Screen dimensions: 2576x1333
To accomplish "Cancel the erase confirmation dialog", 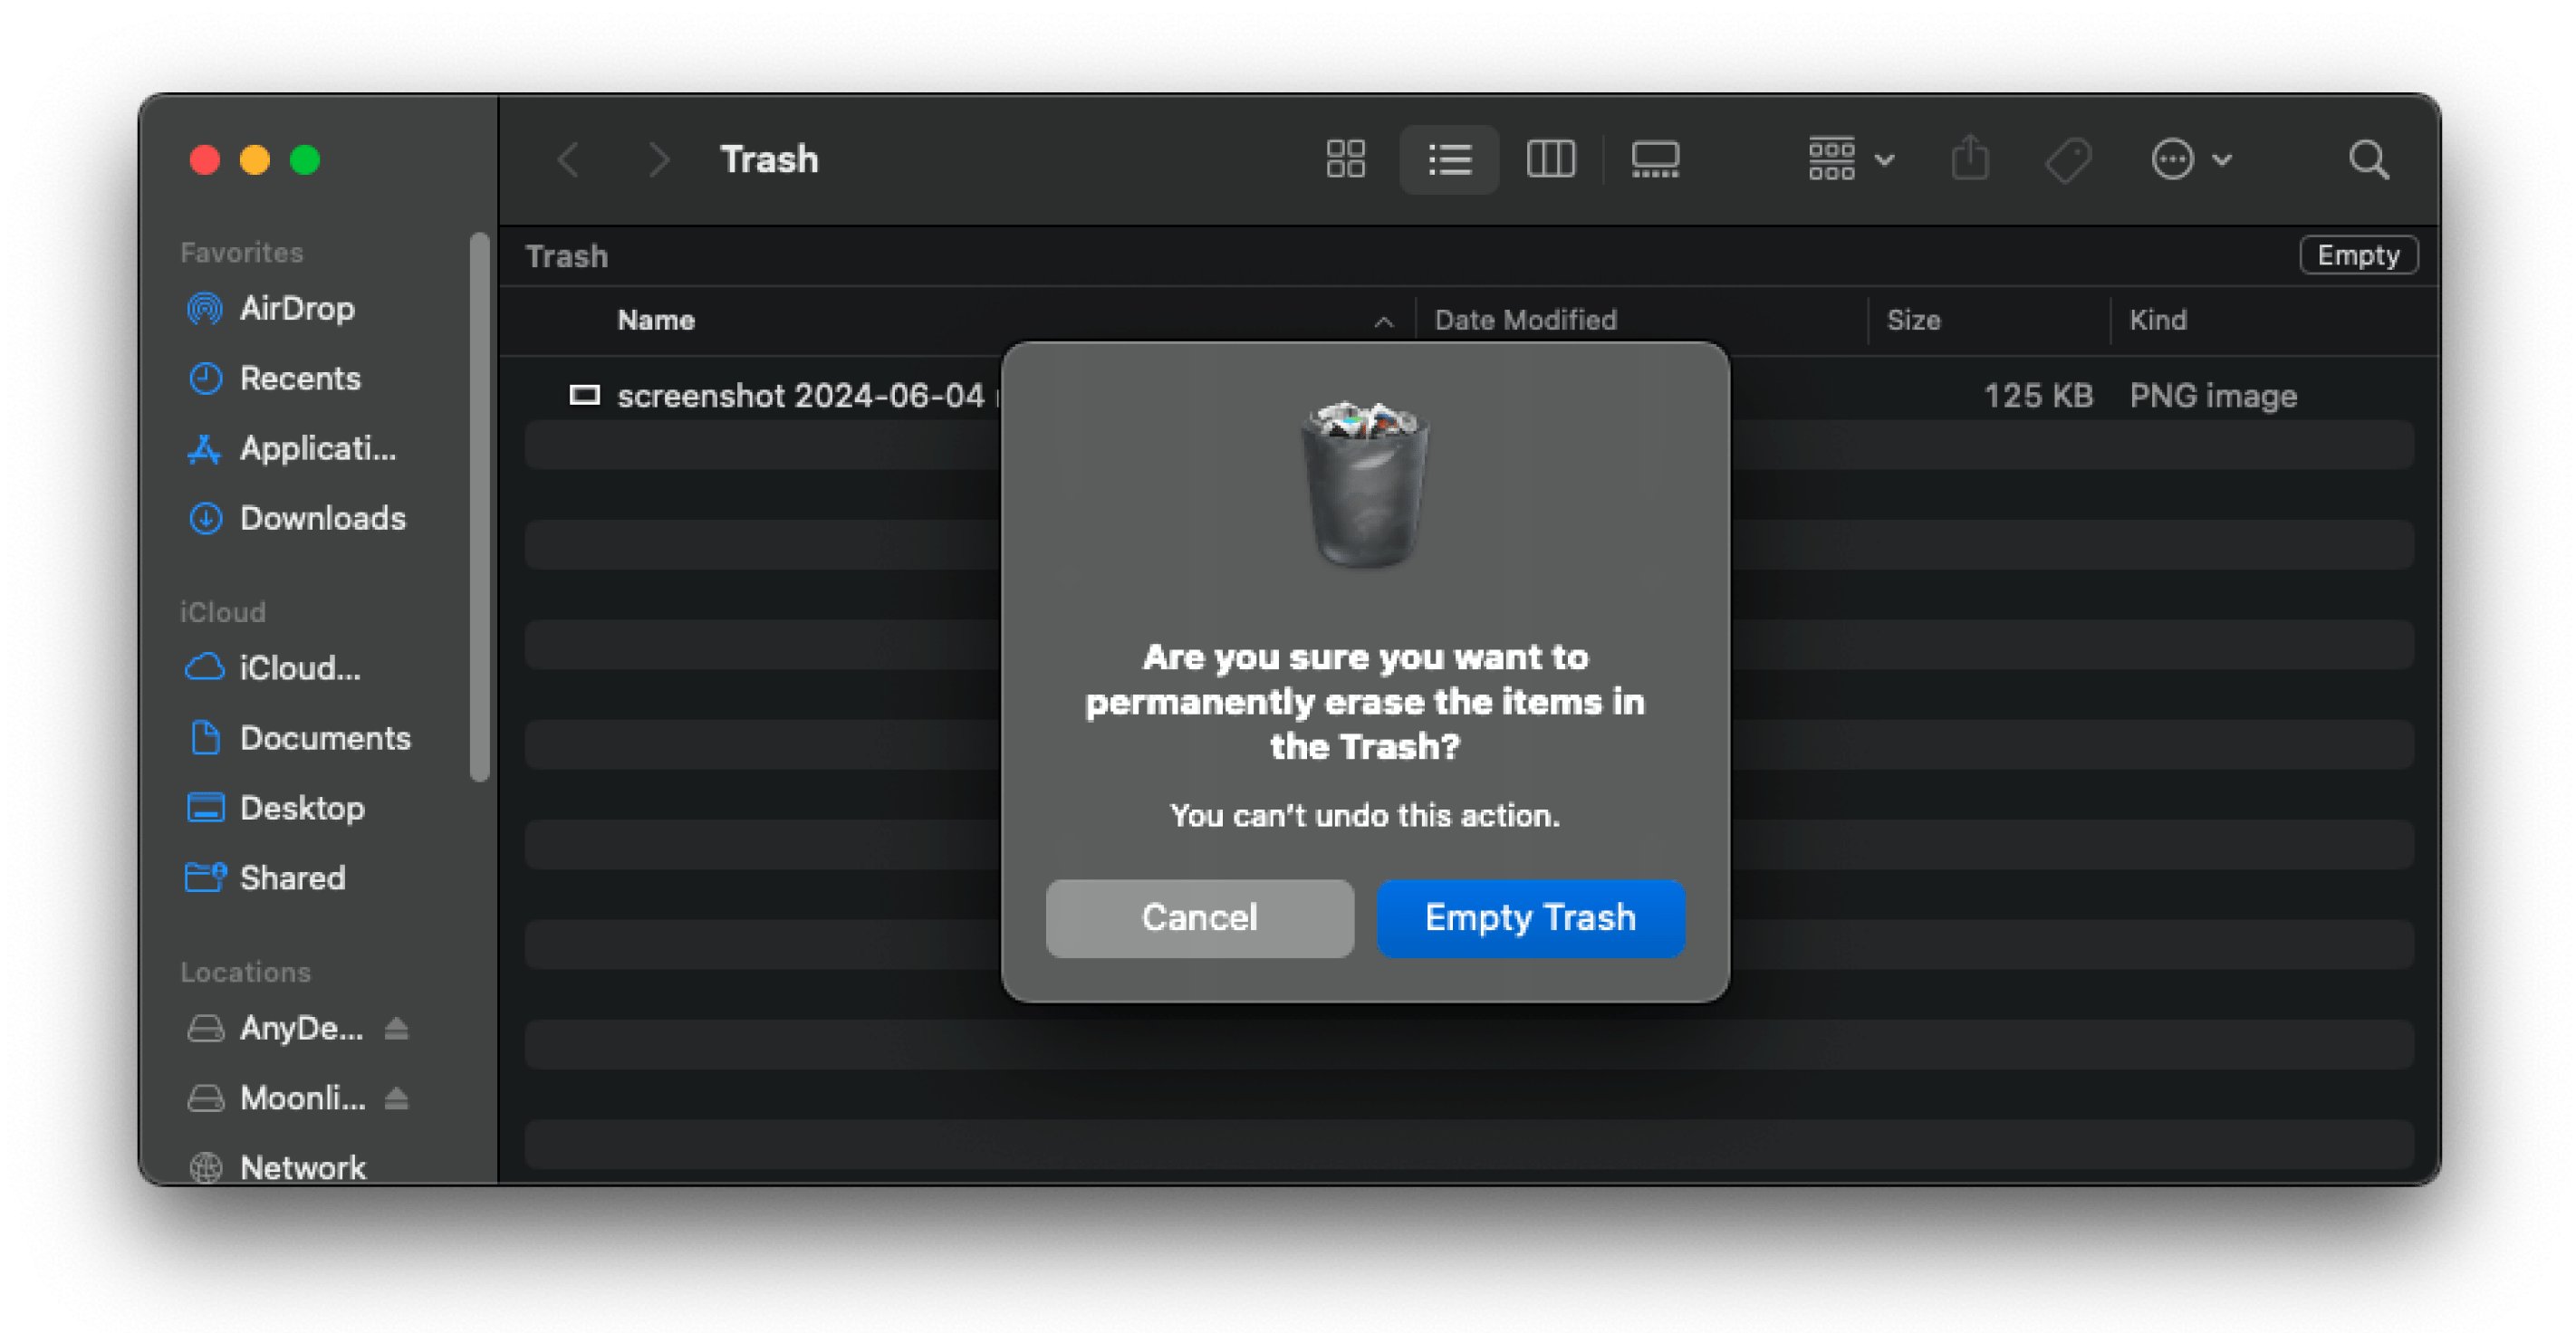I will (1200, 918).
